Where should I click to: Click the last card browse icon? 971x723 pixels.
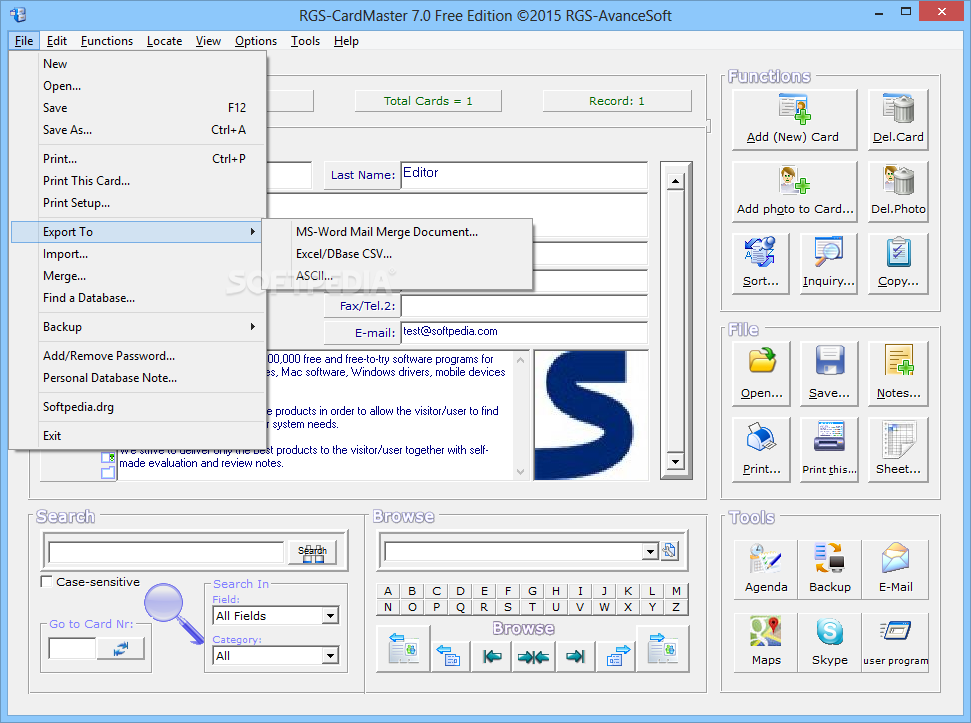663,649
